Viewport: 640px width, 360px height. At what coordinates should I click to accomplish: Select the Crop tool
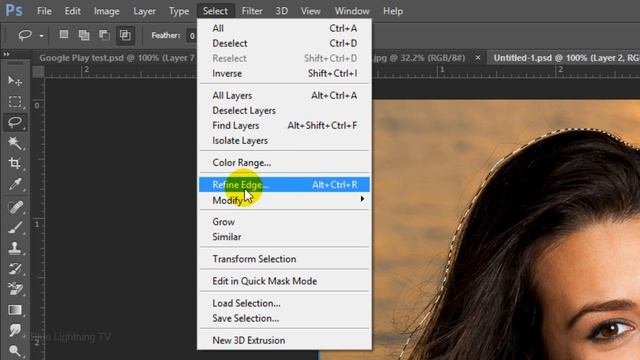[x=15, y=163]
